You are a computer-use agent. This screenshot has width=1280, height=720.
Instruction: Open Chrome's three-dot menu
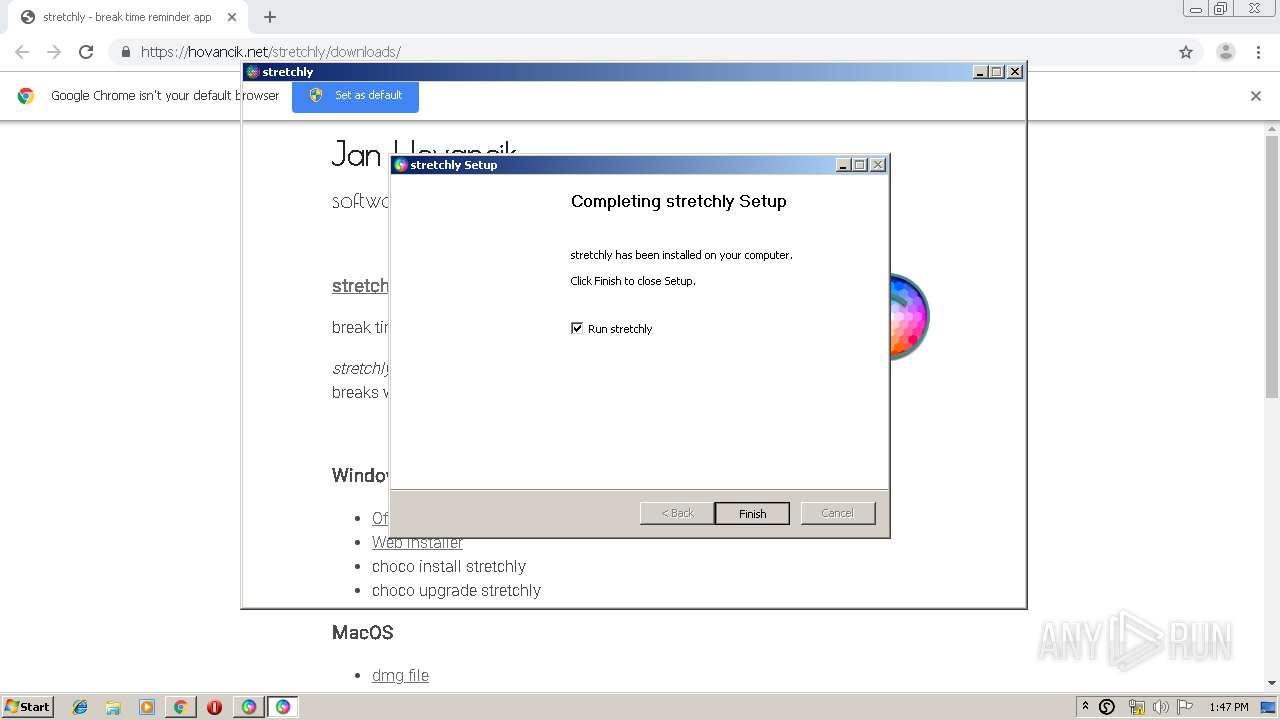(1259, 52)
